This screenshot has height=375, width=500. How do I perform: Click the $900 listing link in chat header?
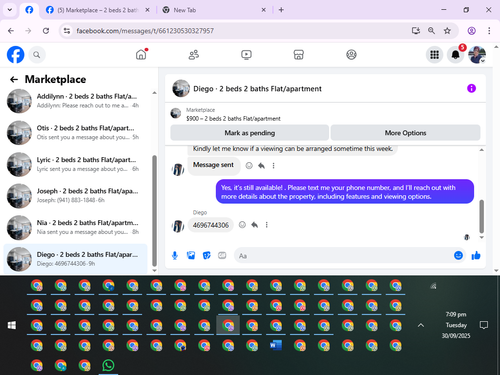[233, 118]
